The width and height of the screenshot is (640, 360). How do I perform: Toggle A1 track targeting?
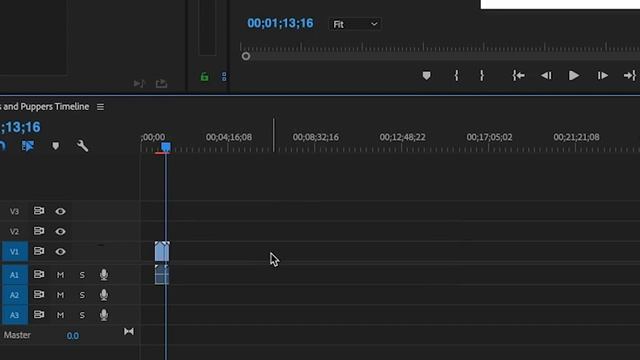pyautogui.click(x=15, y=275)
